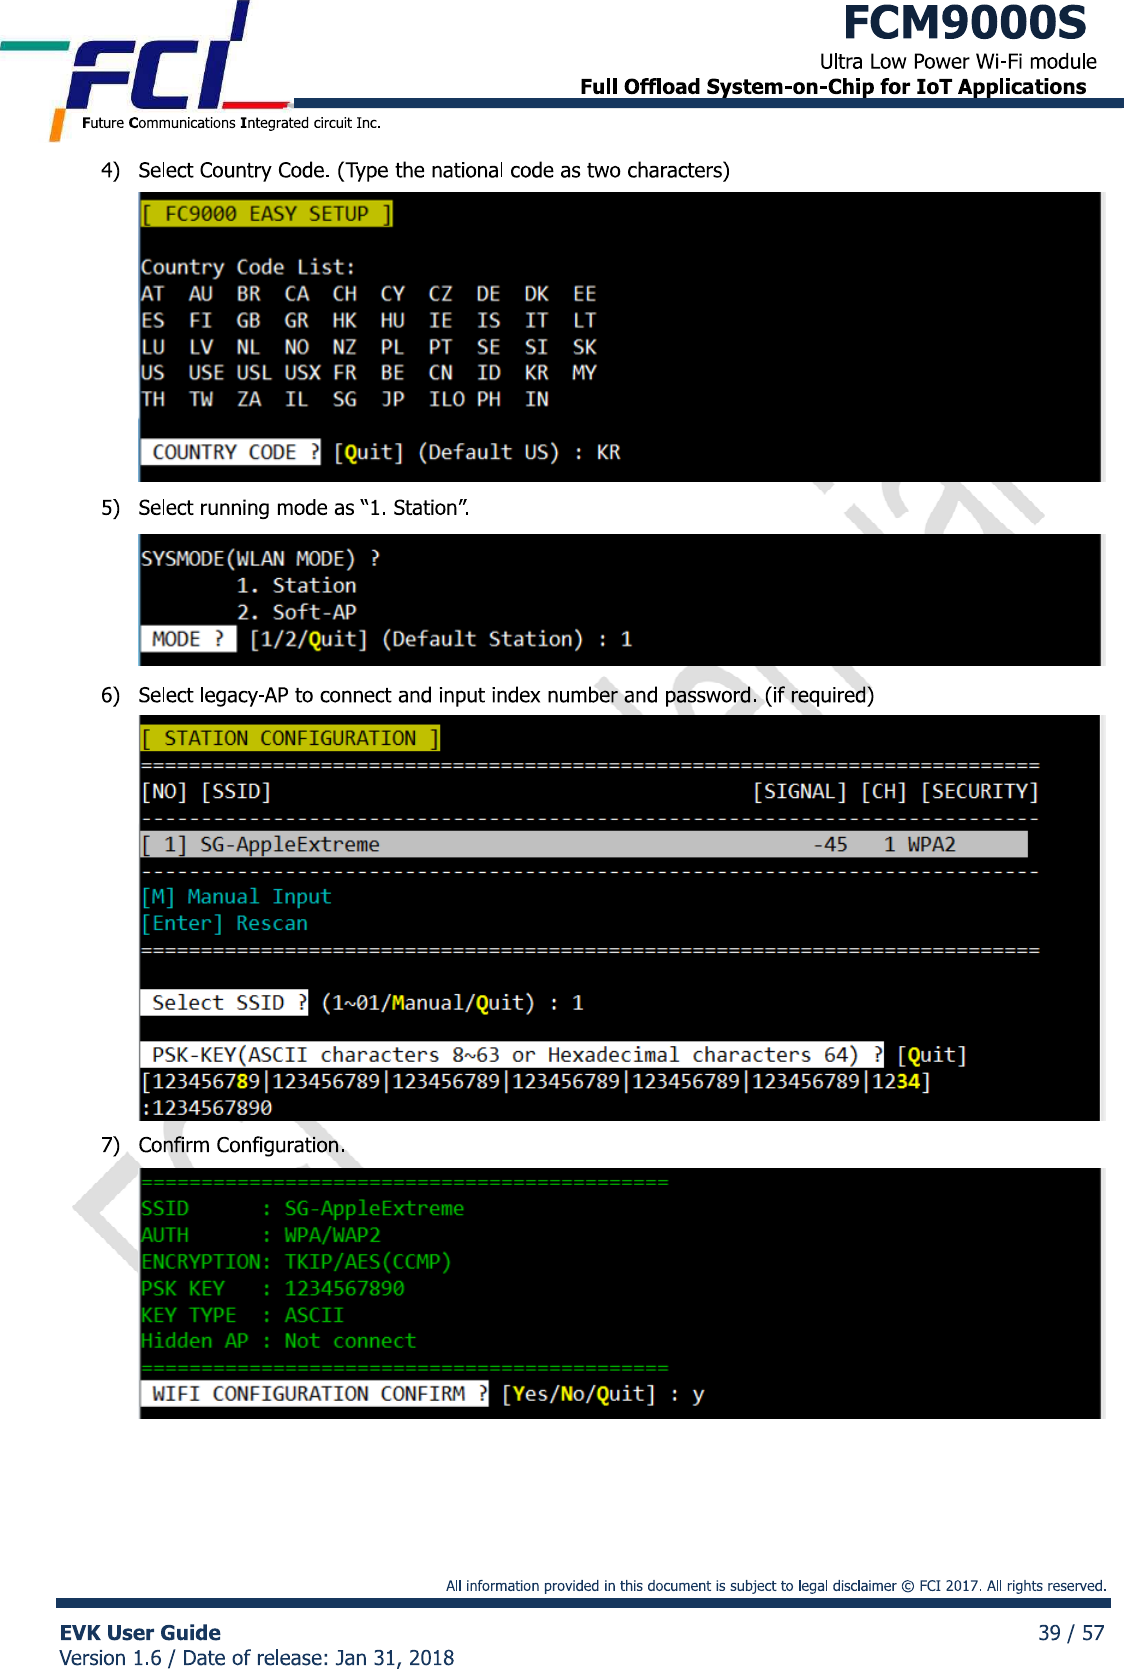Click page number '39 / 57'
The height and width of the screenshot is (1669, 1124).
pos(1071,1633)
